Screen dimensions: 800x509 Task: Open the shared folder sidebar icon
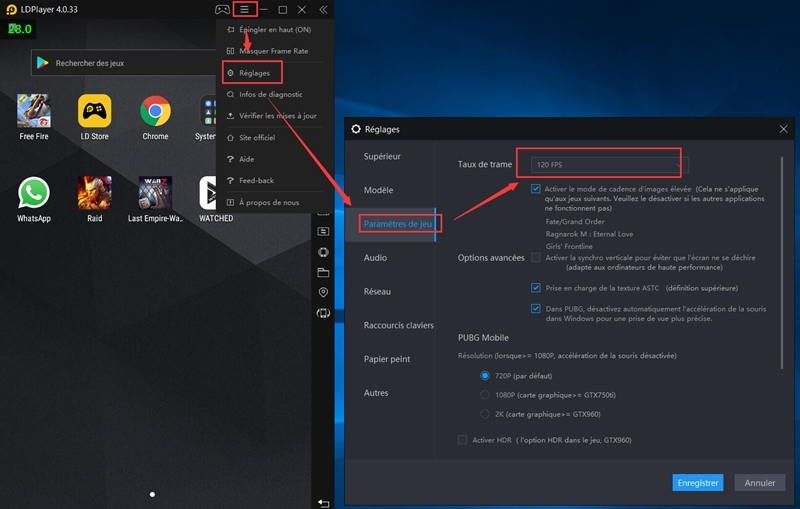(323, 272)
